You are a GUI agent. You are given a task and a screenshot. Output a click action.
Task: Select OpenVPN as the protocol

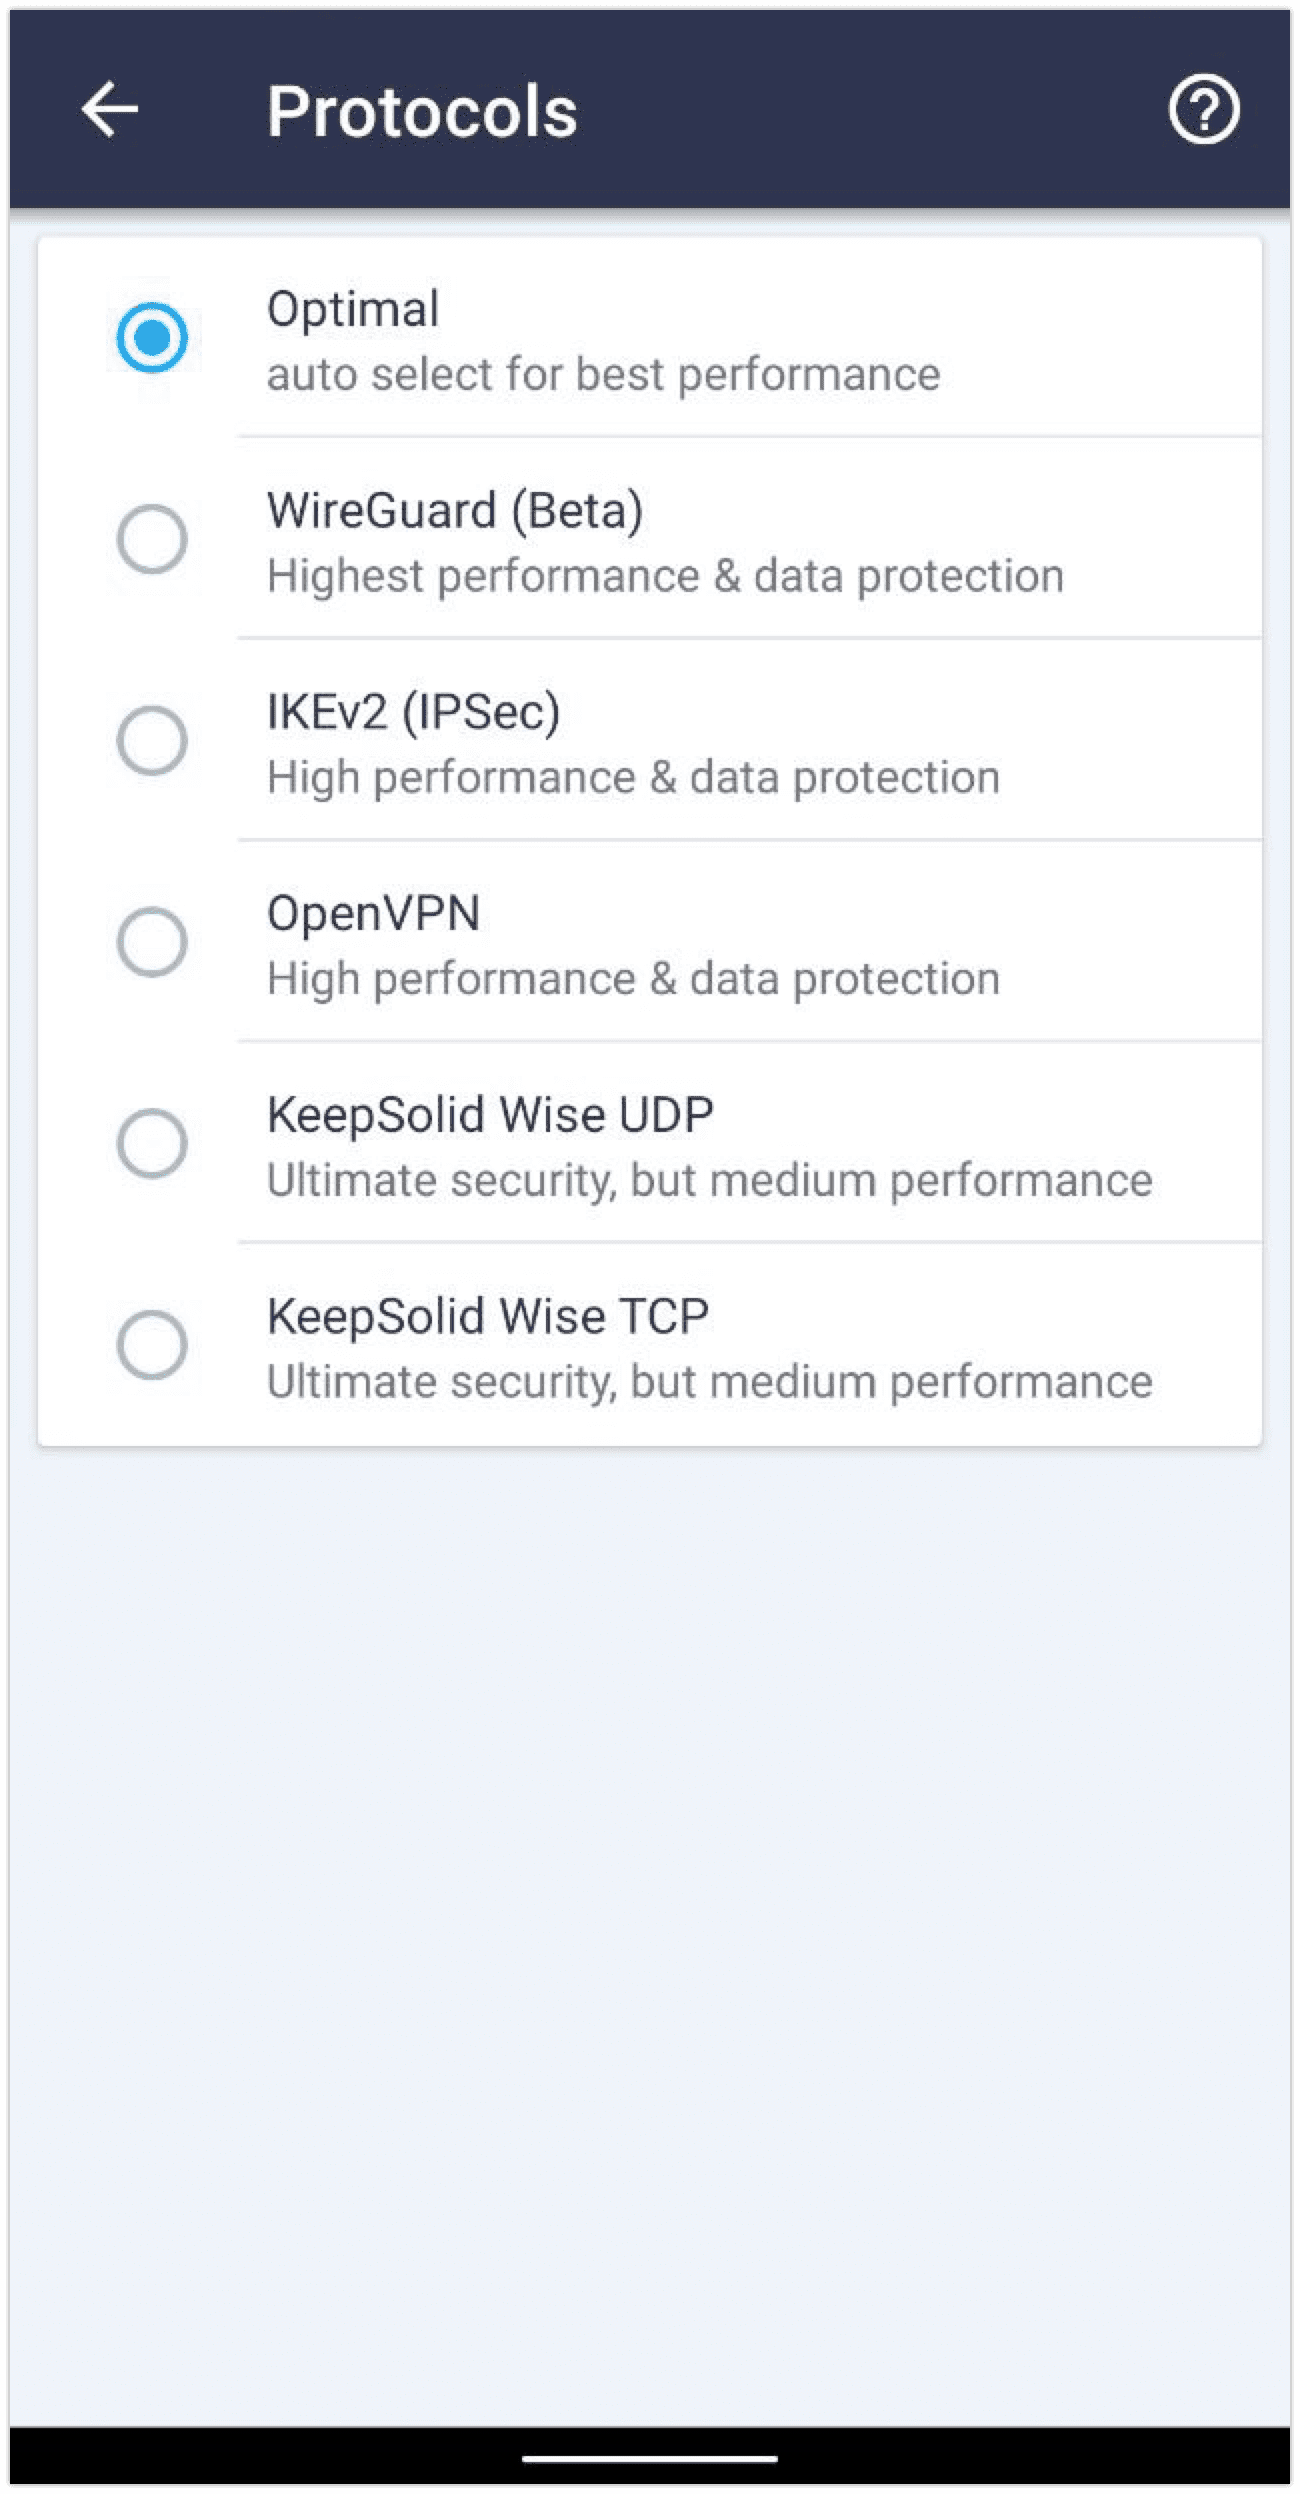pos(153,940)
